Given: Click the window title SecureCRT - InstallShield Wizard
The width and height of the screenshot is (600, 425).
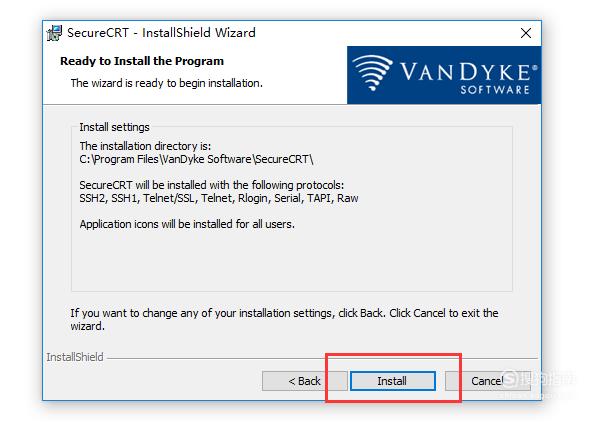Looking at the screenshot, I should pos(161,33).
